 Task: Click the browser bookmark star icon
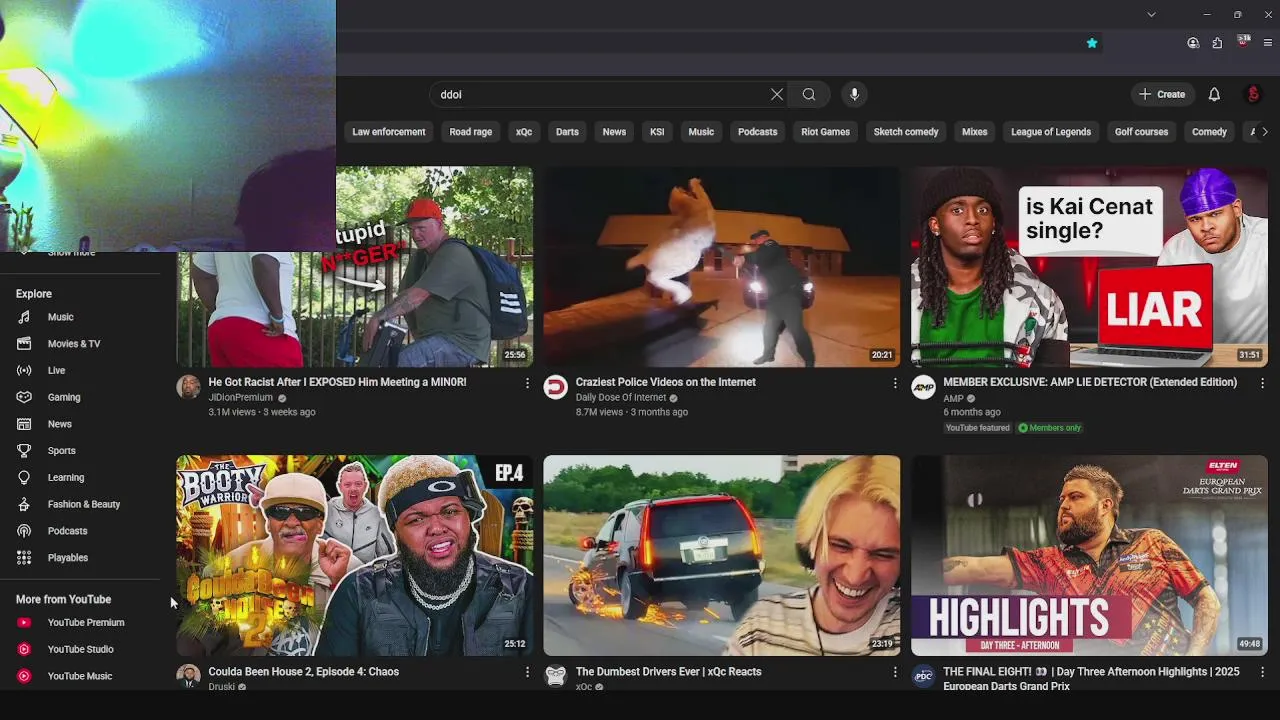coord(1092,43)
